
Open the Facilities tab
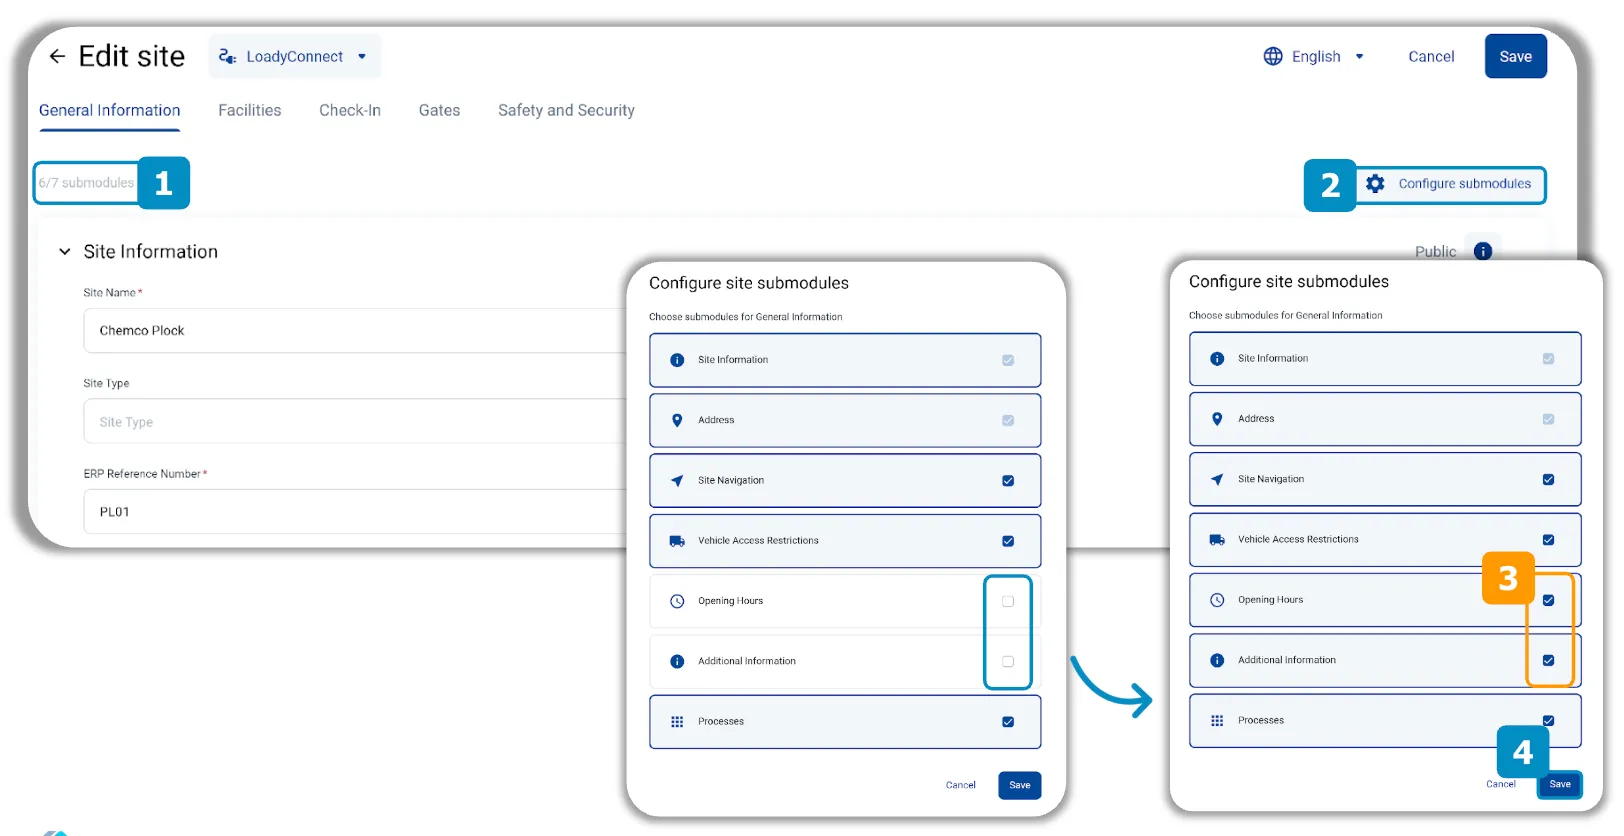tap(250, 111)
